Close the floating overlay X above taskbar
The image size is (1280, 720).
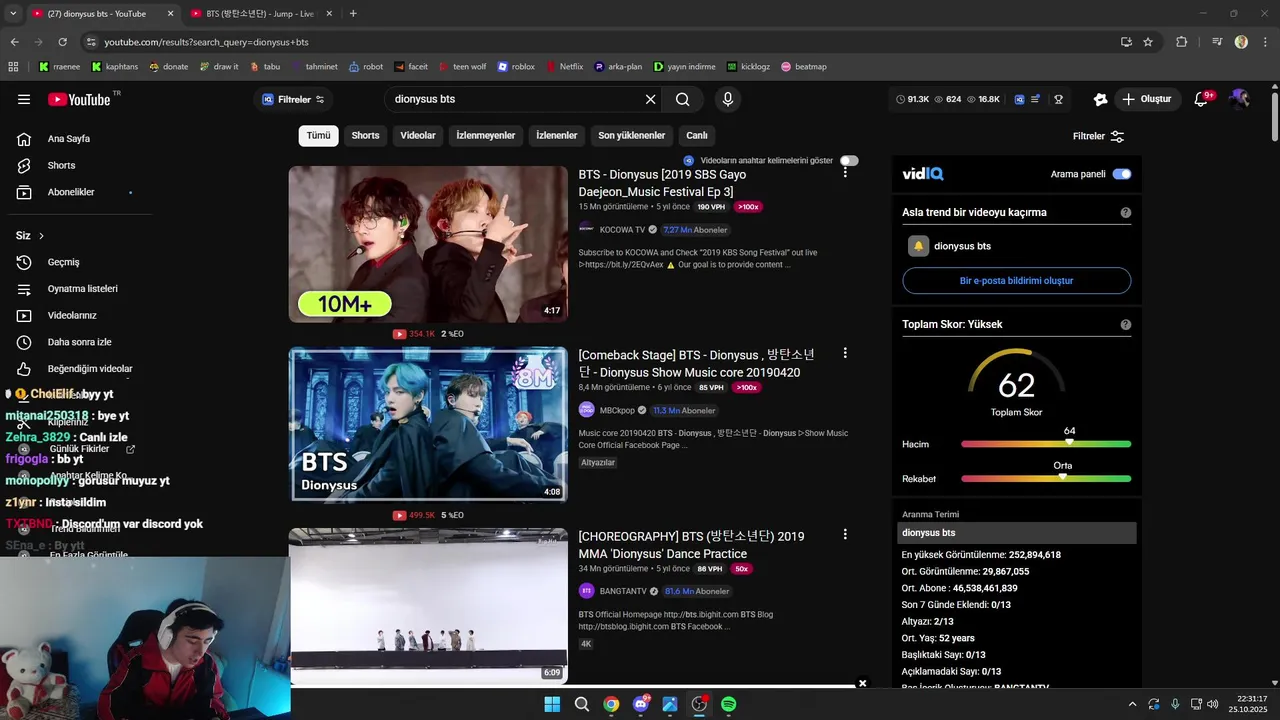tap(862, 684)
